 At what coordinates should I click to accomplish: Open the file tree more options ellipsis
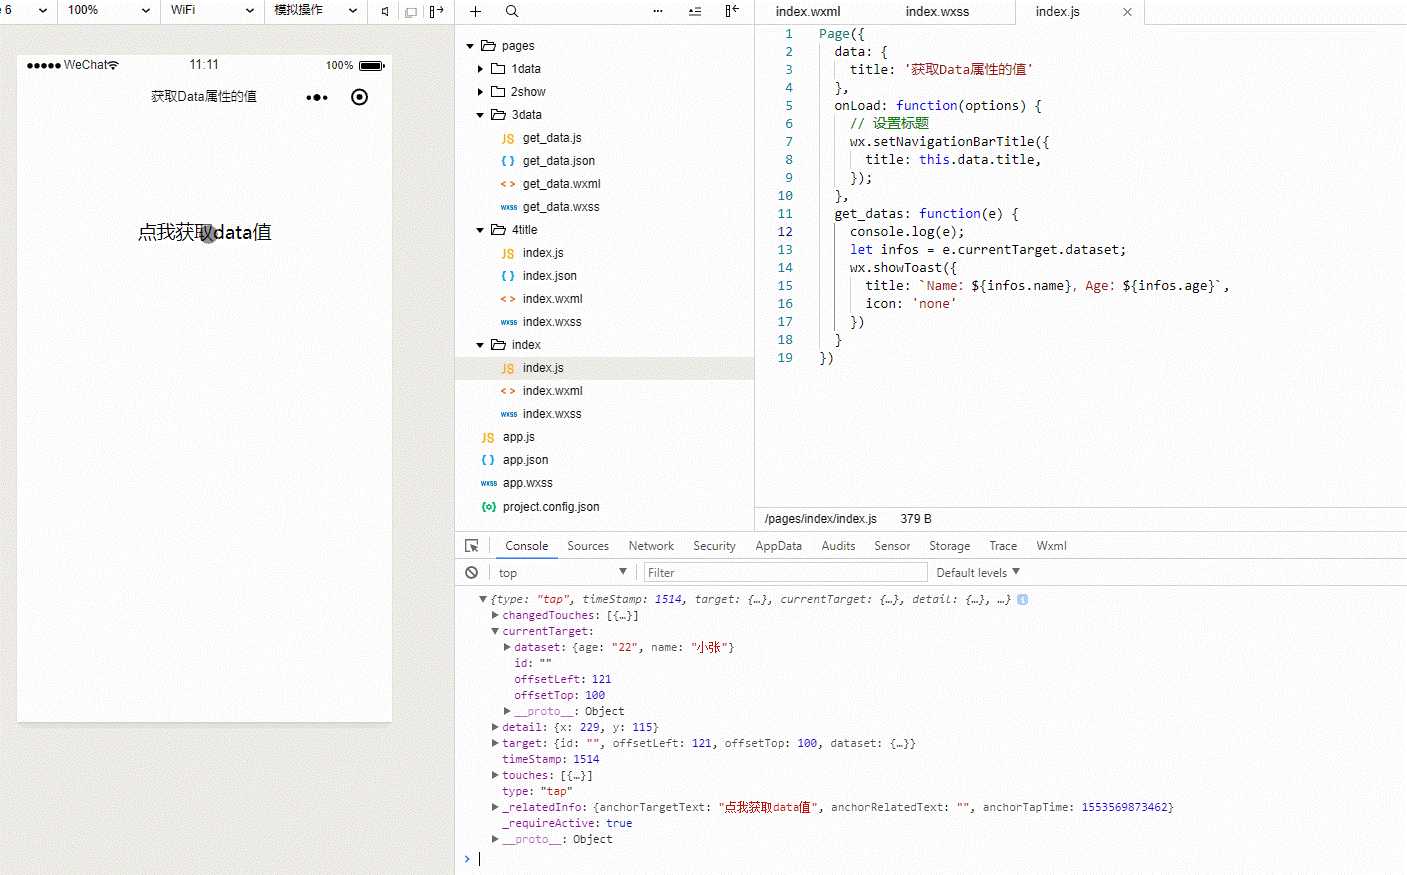point(657,11)
